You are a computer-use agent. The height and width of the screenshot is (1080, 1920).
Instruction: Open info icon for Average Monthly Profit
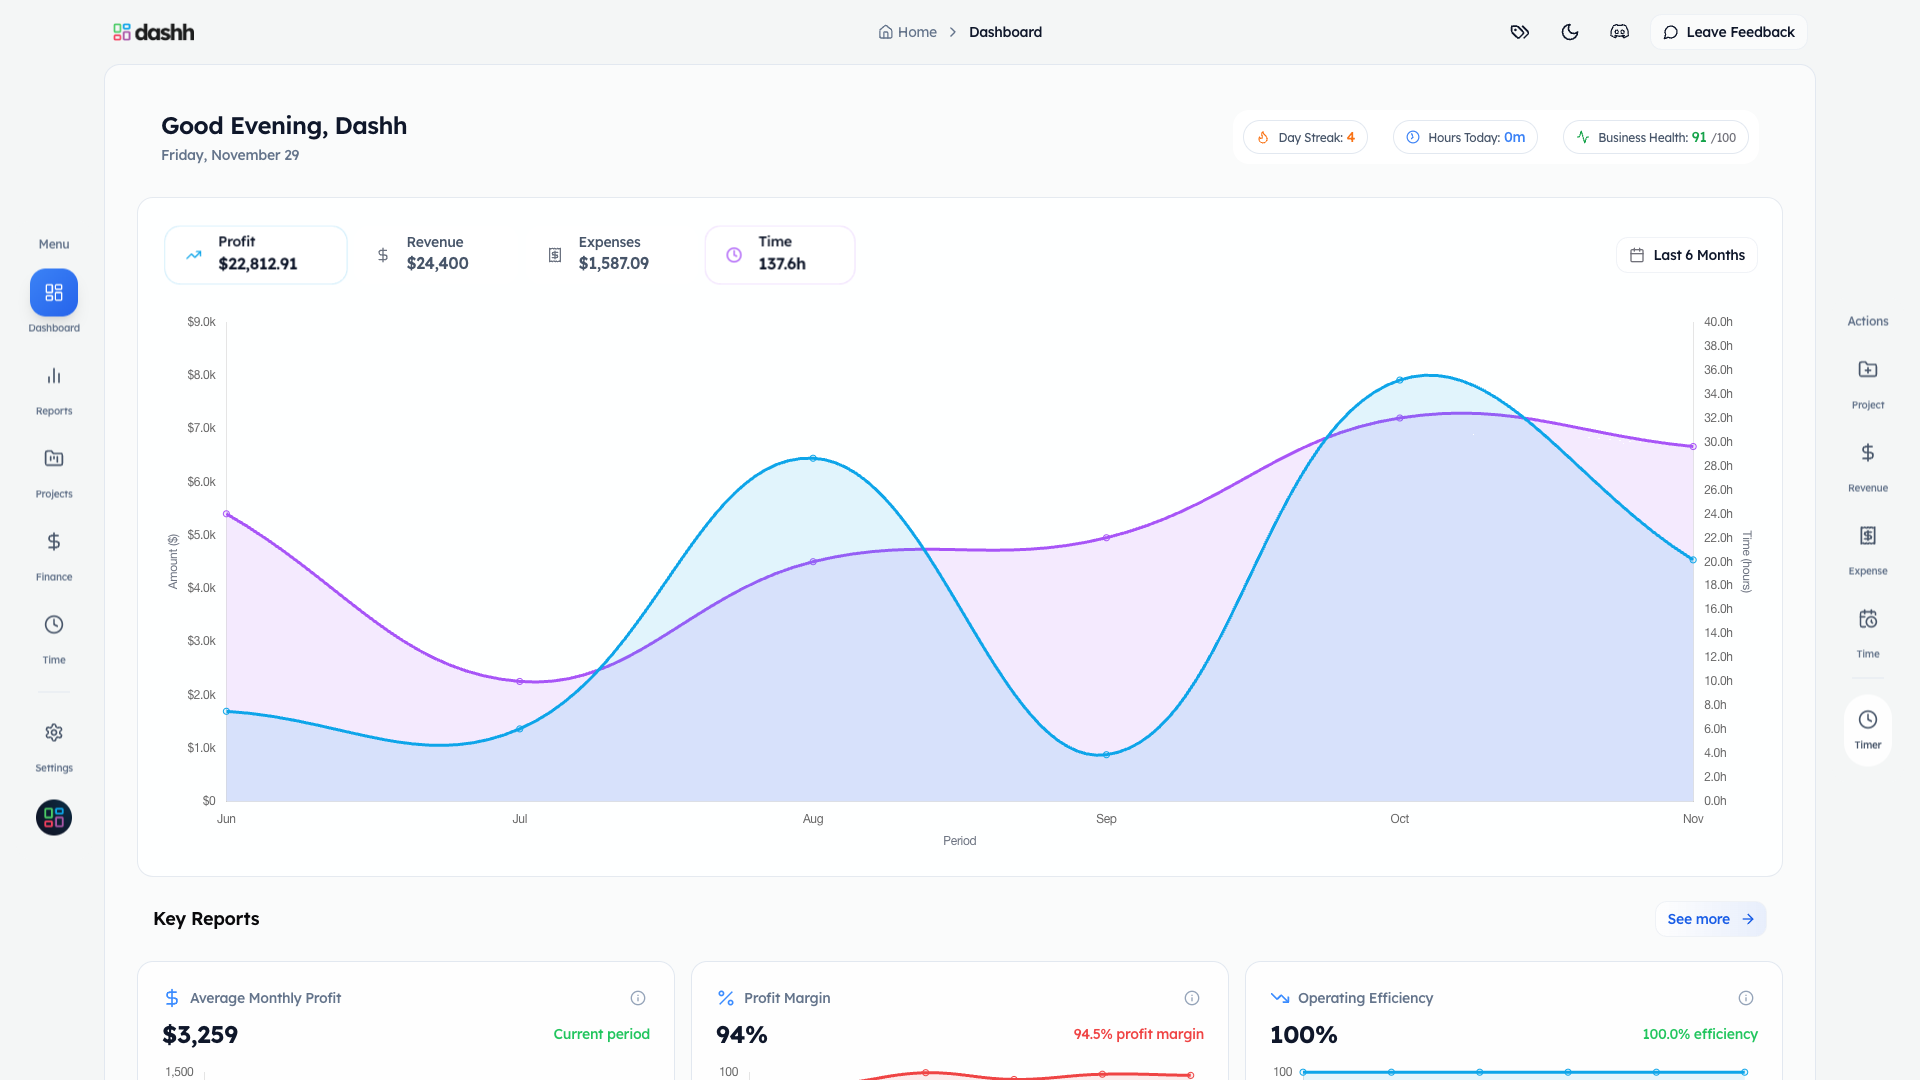(638, 998)
